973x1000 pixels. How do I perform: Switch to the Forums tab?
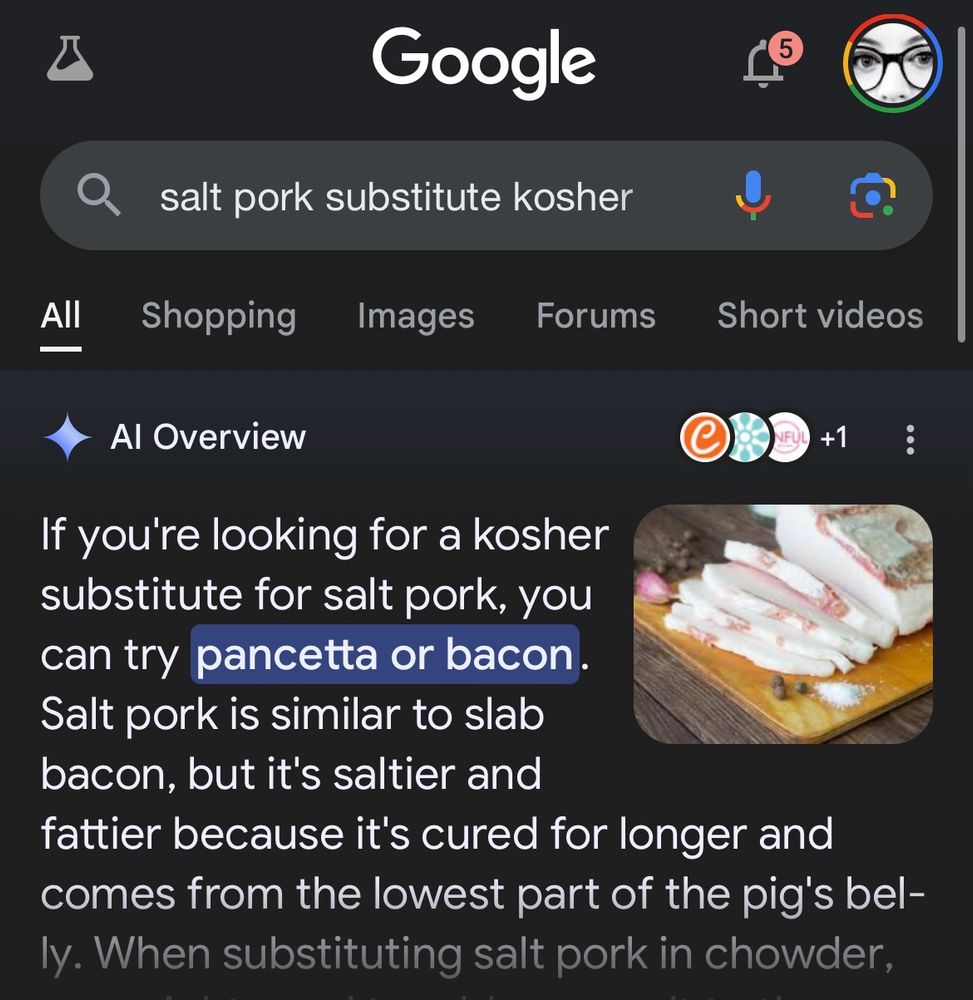596,316
